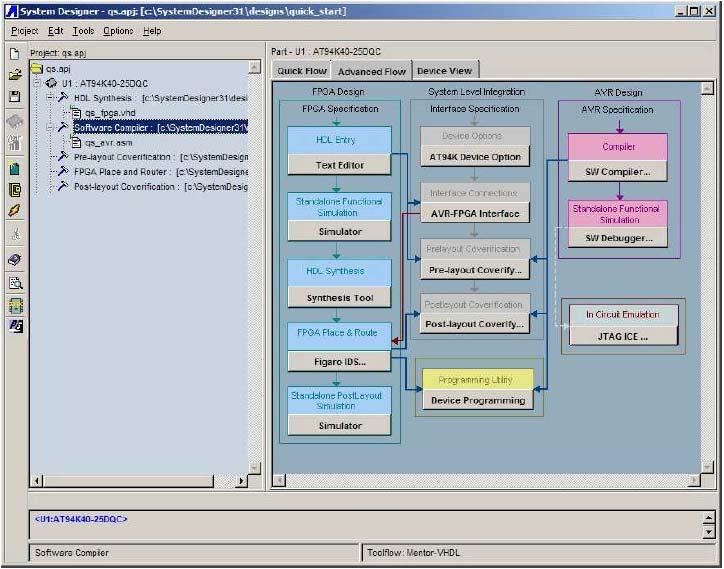Click the project tree scroll-left arrow
The image size is (724, 569).
(37, 481)
